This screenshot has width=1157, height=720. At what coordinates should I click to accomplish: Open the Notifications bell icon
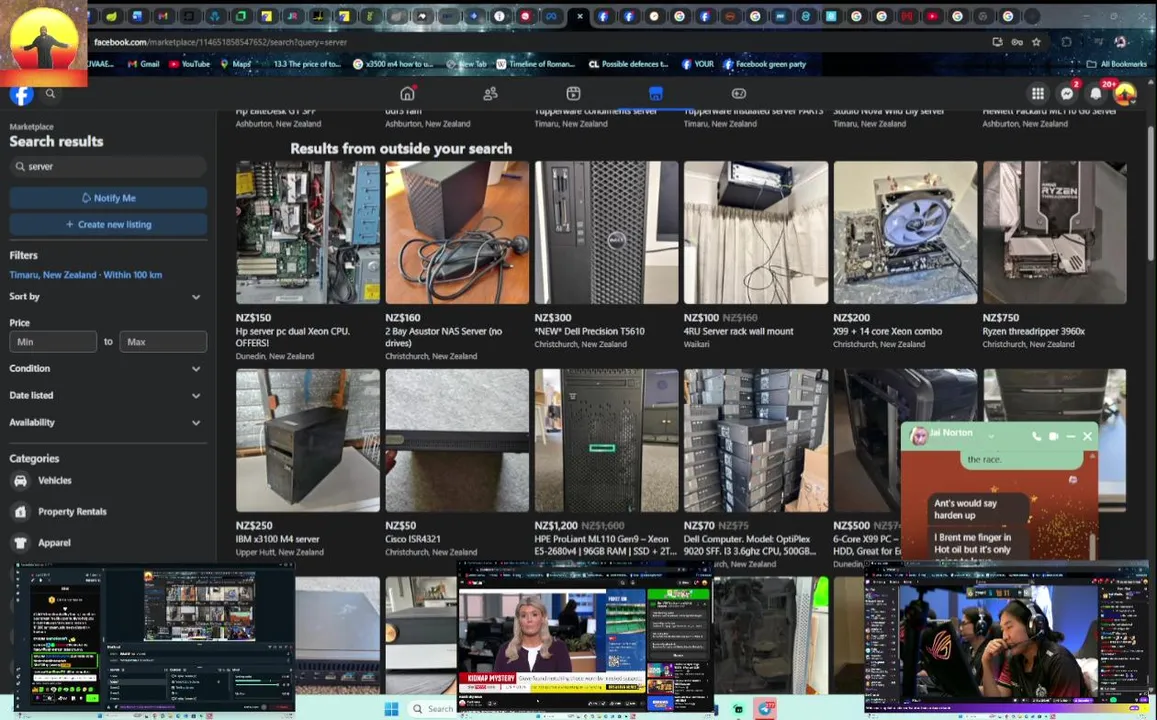click(1096, 94)
